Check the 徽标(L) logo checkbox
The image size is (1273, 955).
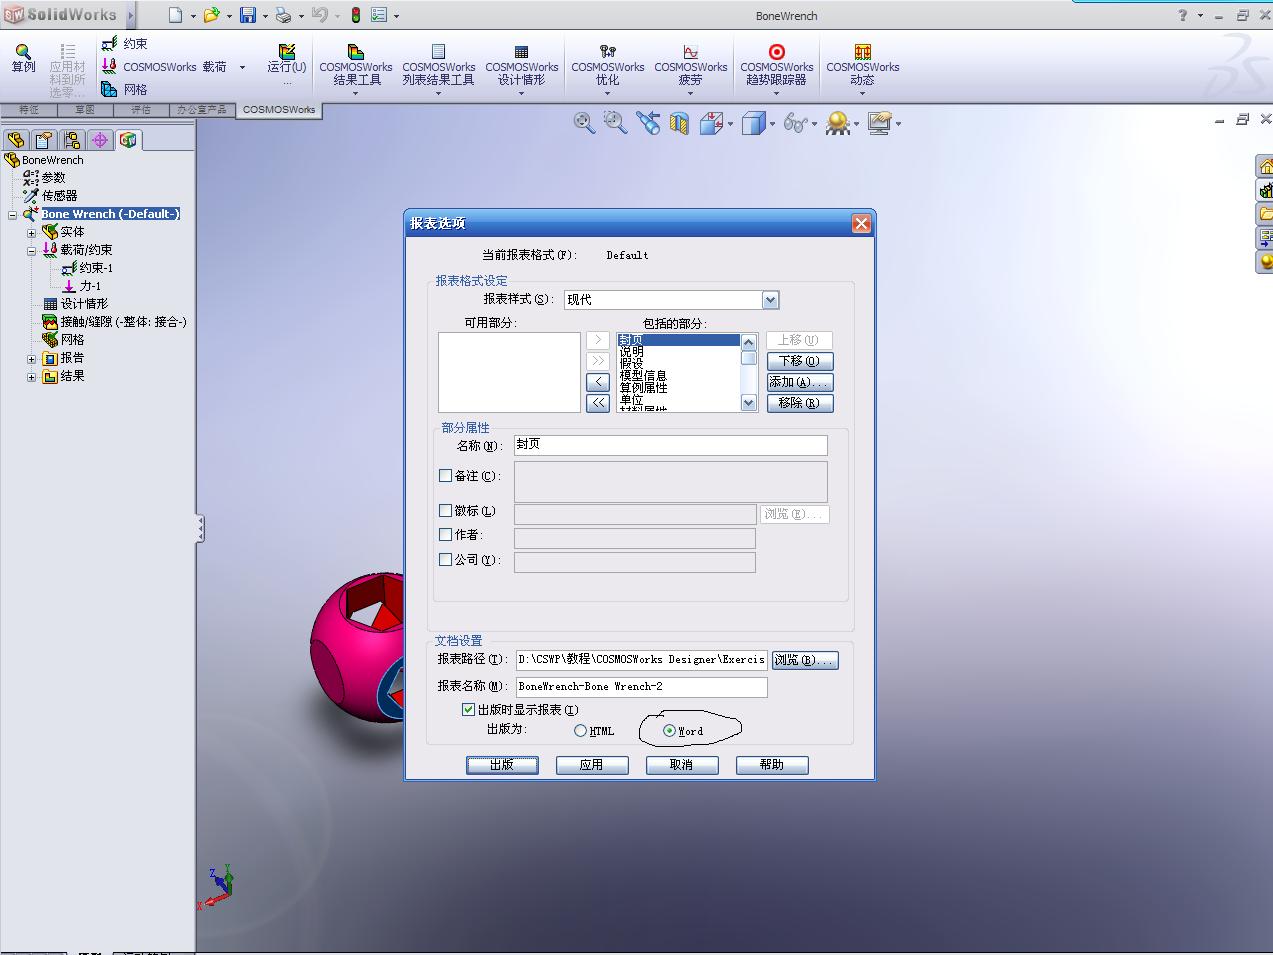(446, 510)
